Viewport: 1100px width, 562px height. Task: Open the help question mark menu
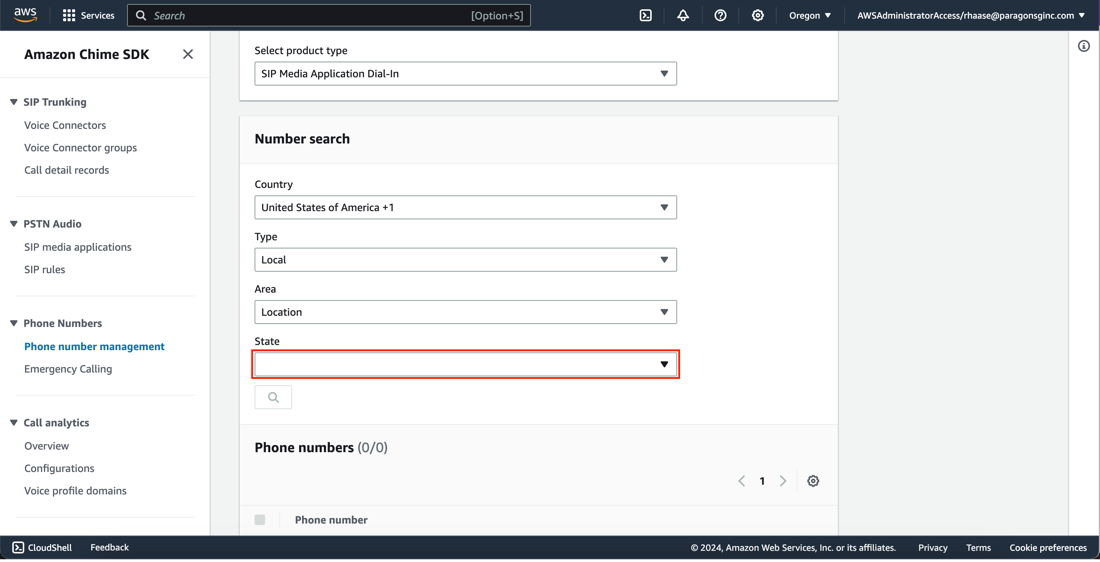720,15
